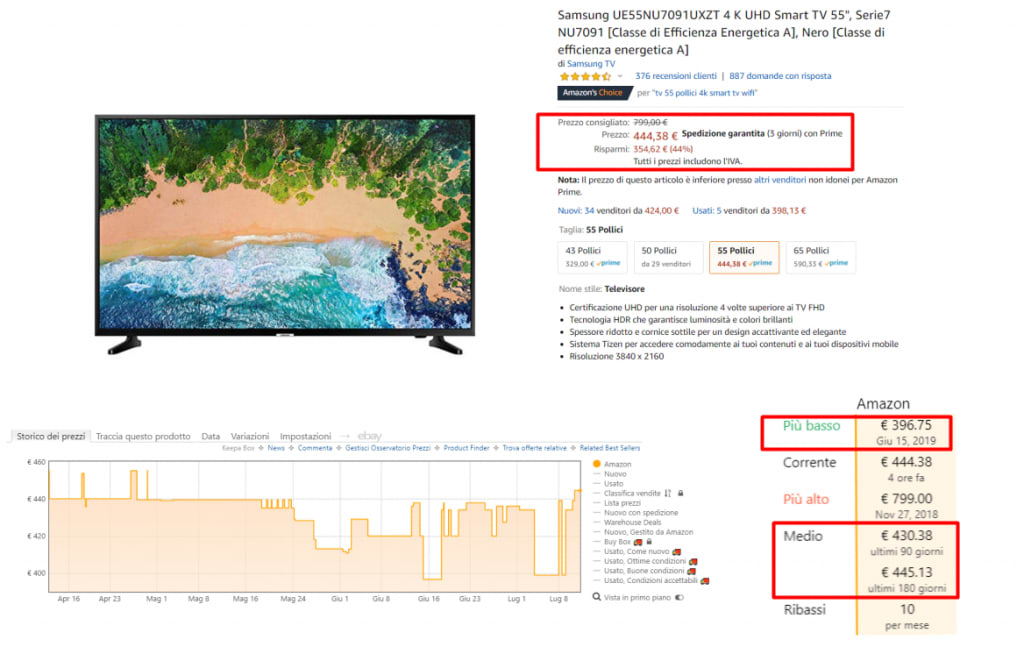Screen dimensions: 1024x654
Task: Open Related Best Sellers link
Action: tap(610, 448)
